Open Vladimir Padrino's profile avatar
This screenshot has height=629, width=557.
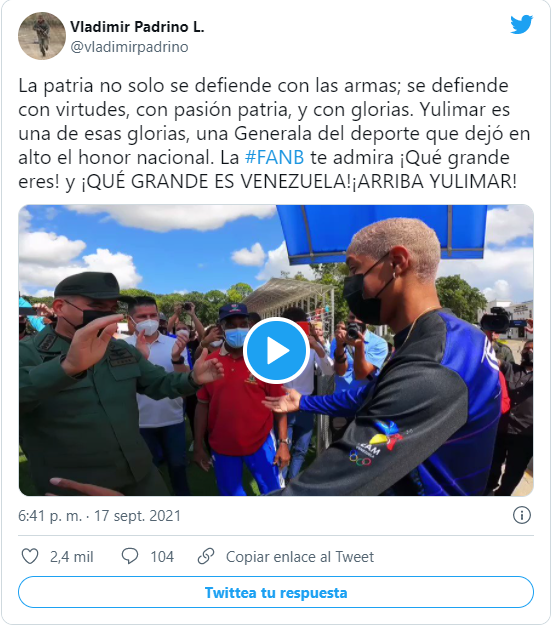point(42,36)
